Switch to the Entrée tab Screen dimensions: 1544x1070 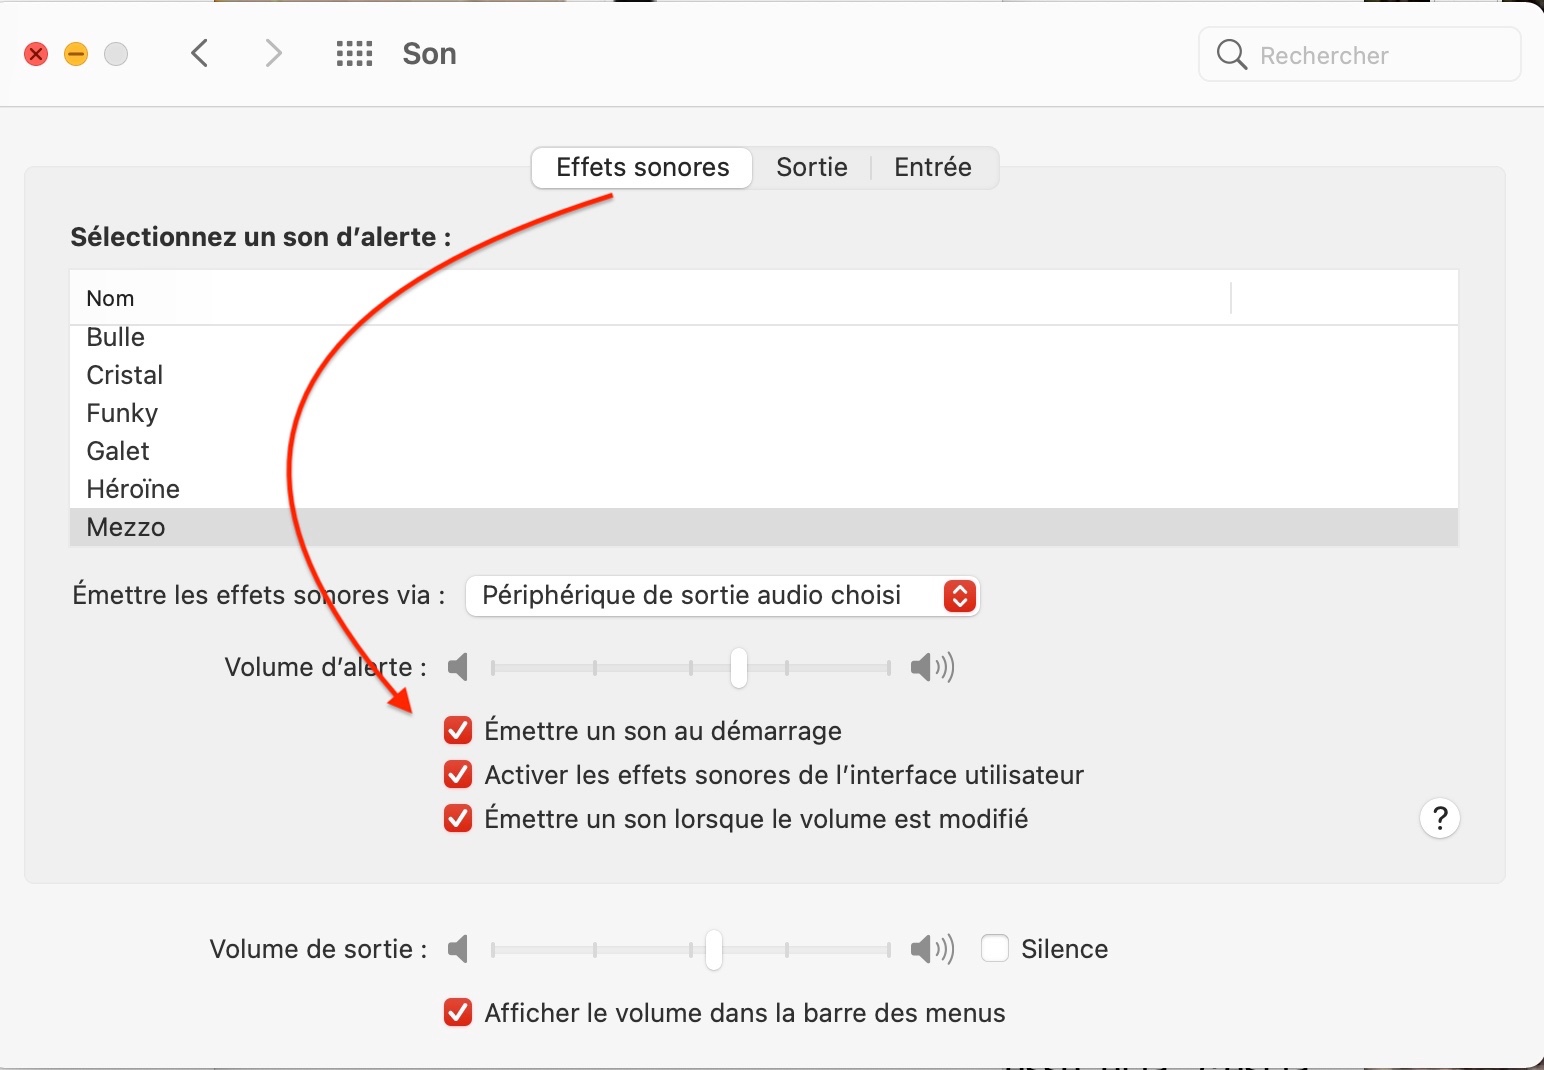click(933, 167)
